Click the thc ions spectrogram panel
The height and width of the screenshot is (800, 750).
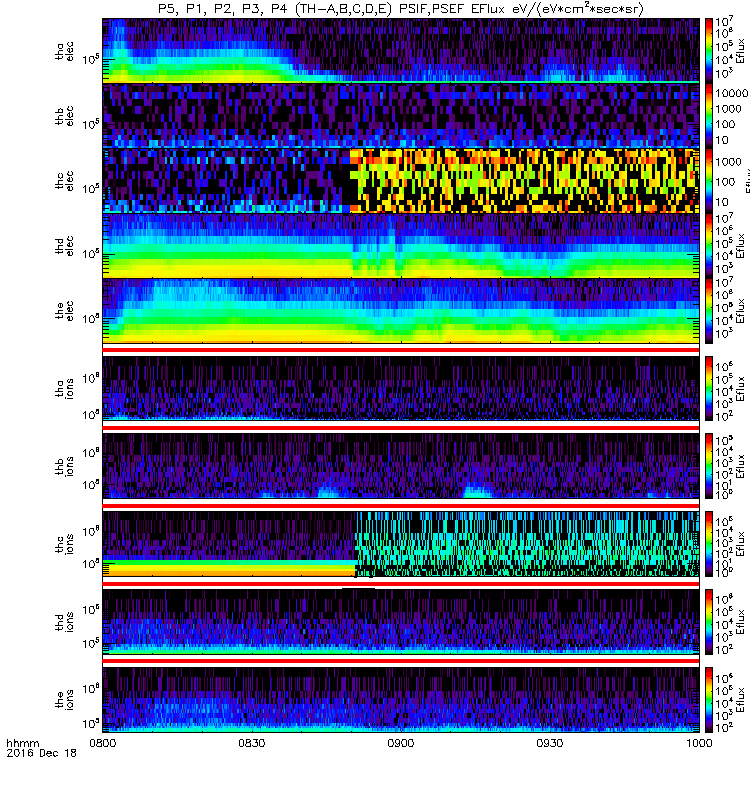pyautogui.click(x=401, y=544)
